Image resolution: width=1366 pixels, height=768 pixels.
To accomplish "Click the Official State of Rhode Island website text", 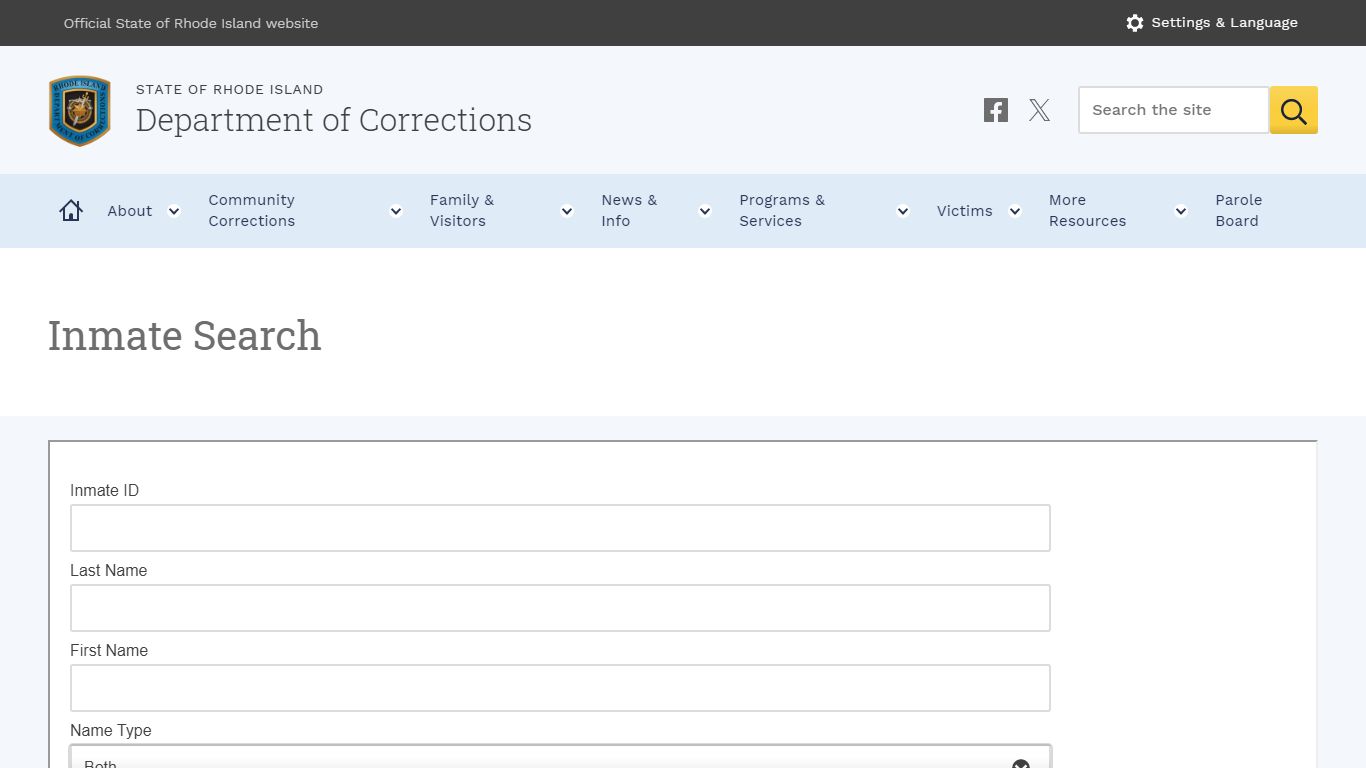I will point(191,23).
